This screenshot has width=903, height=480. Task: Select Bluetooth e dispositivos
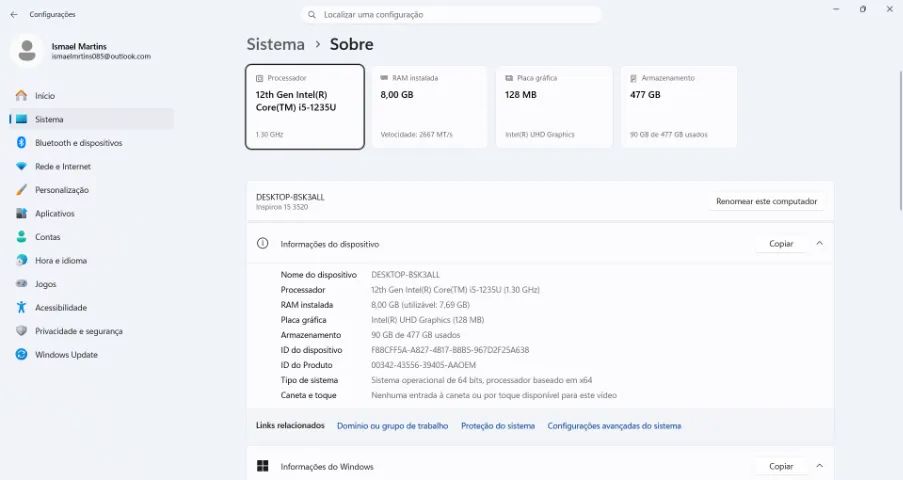tap(92, 143)
